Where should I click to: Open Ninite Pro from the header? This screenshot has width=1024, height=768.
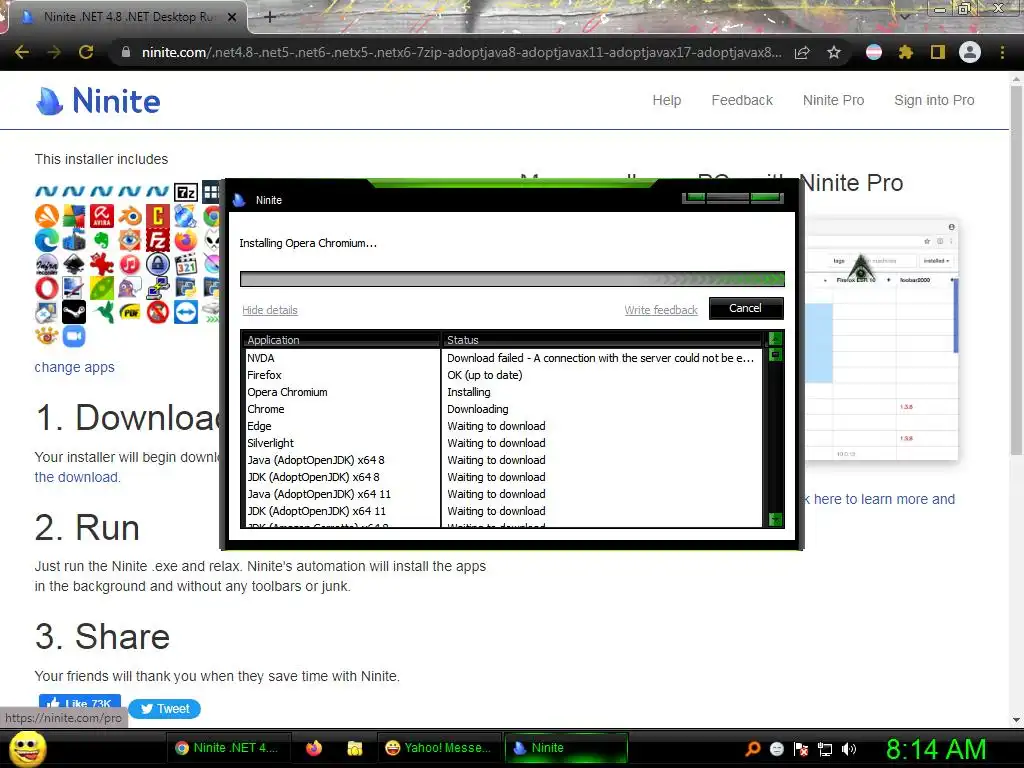point(833,100)
